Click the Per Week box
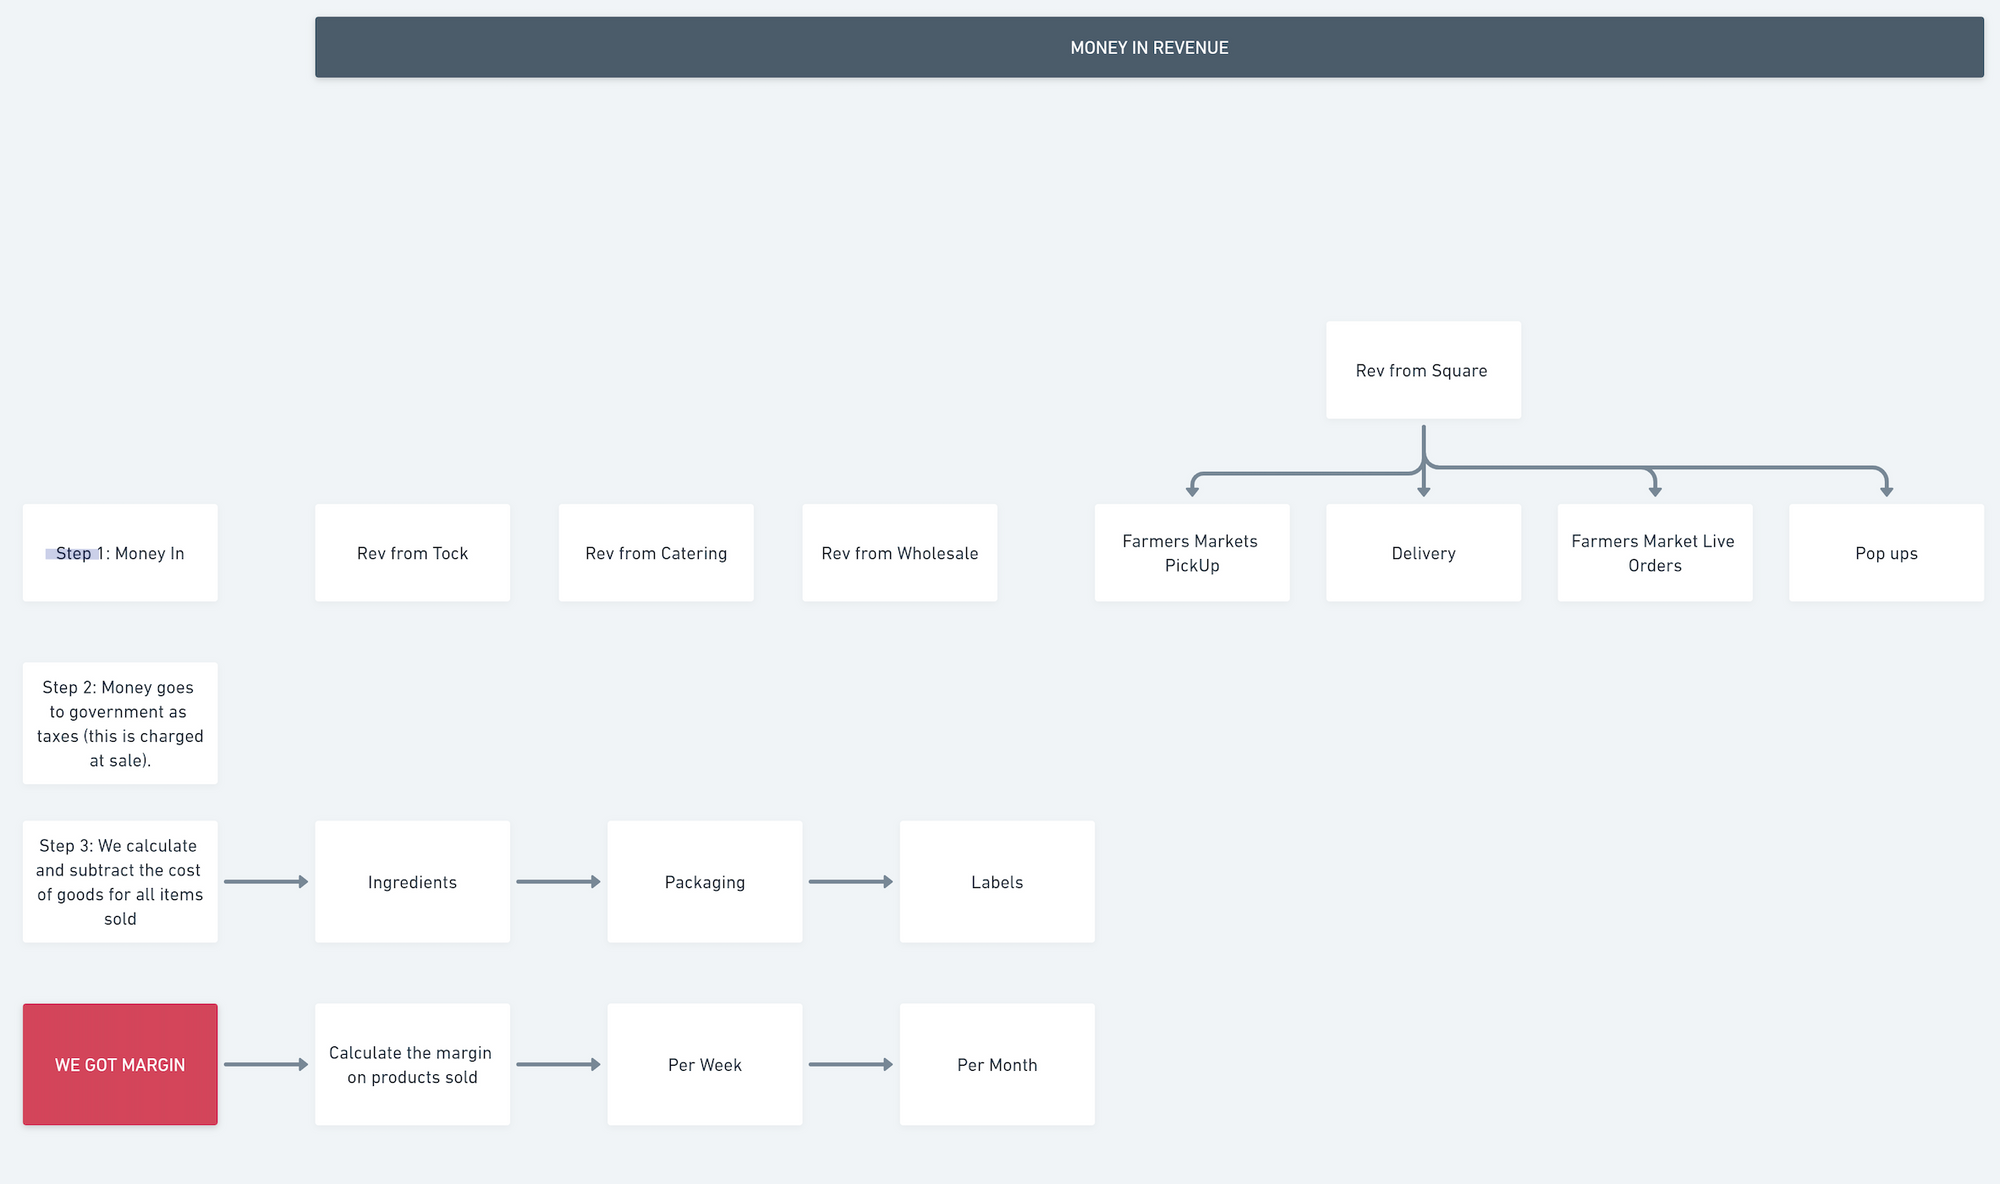The image size is (2000, 1184). [x=704, y=1064]
